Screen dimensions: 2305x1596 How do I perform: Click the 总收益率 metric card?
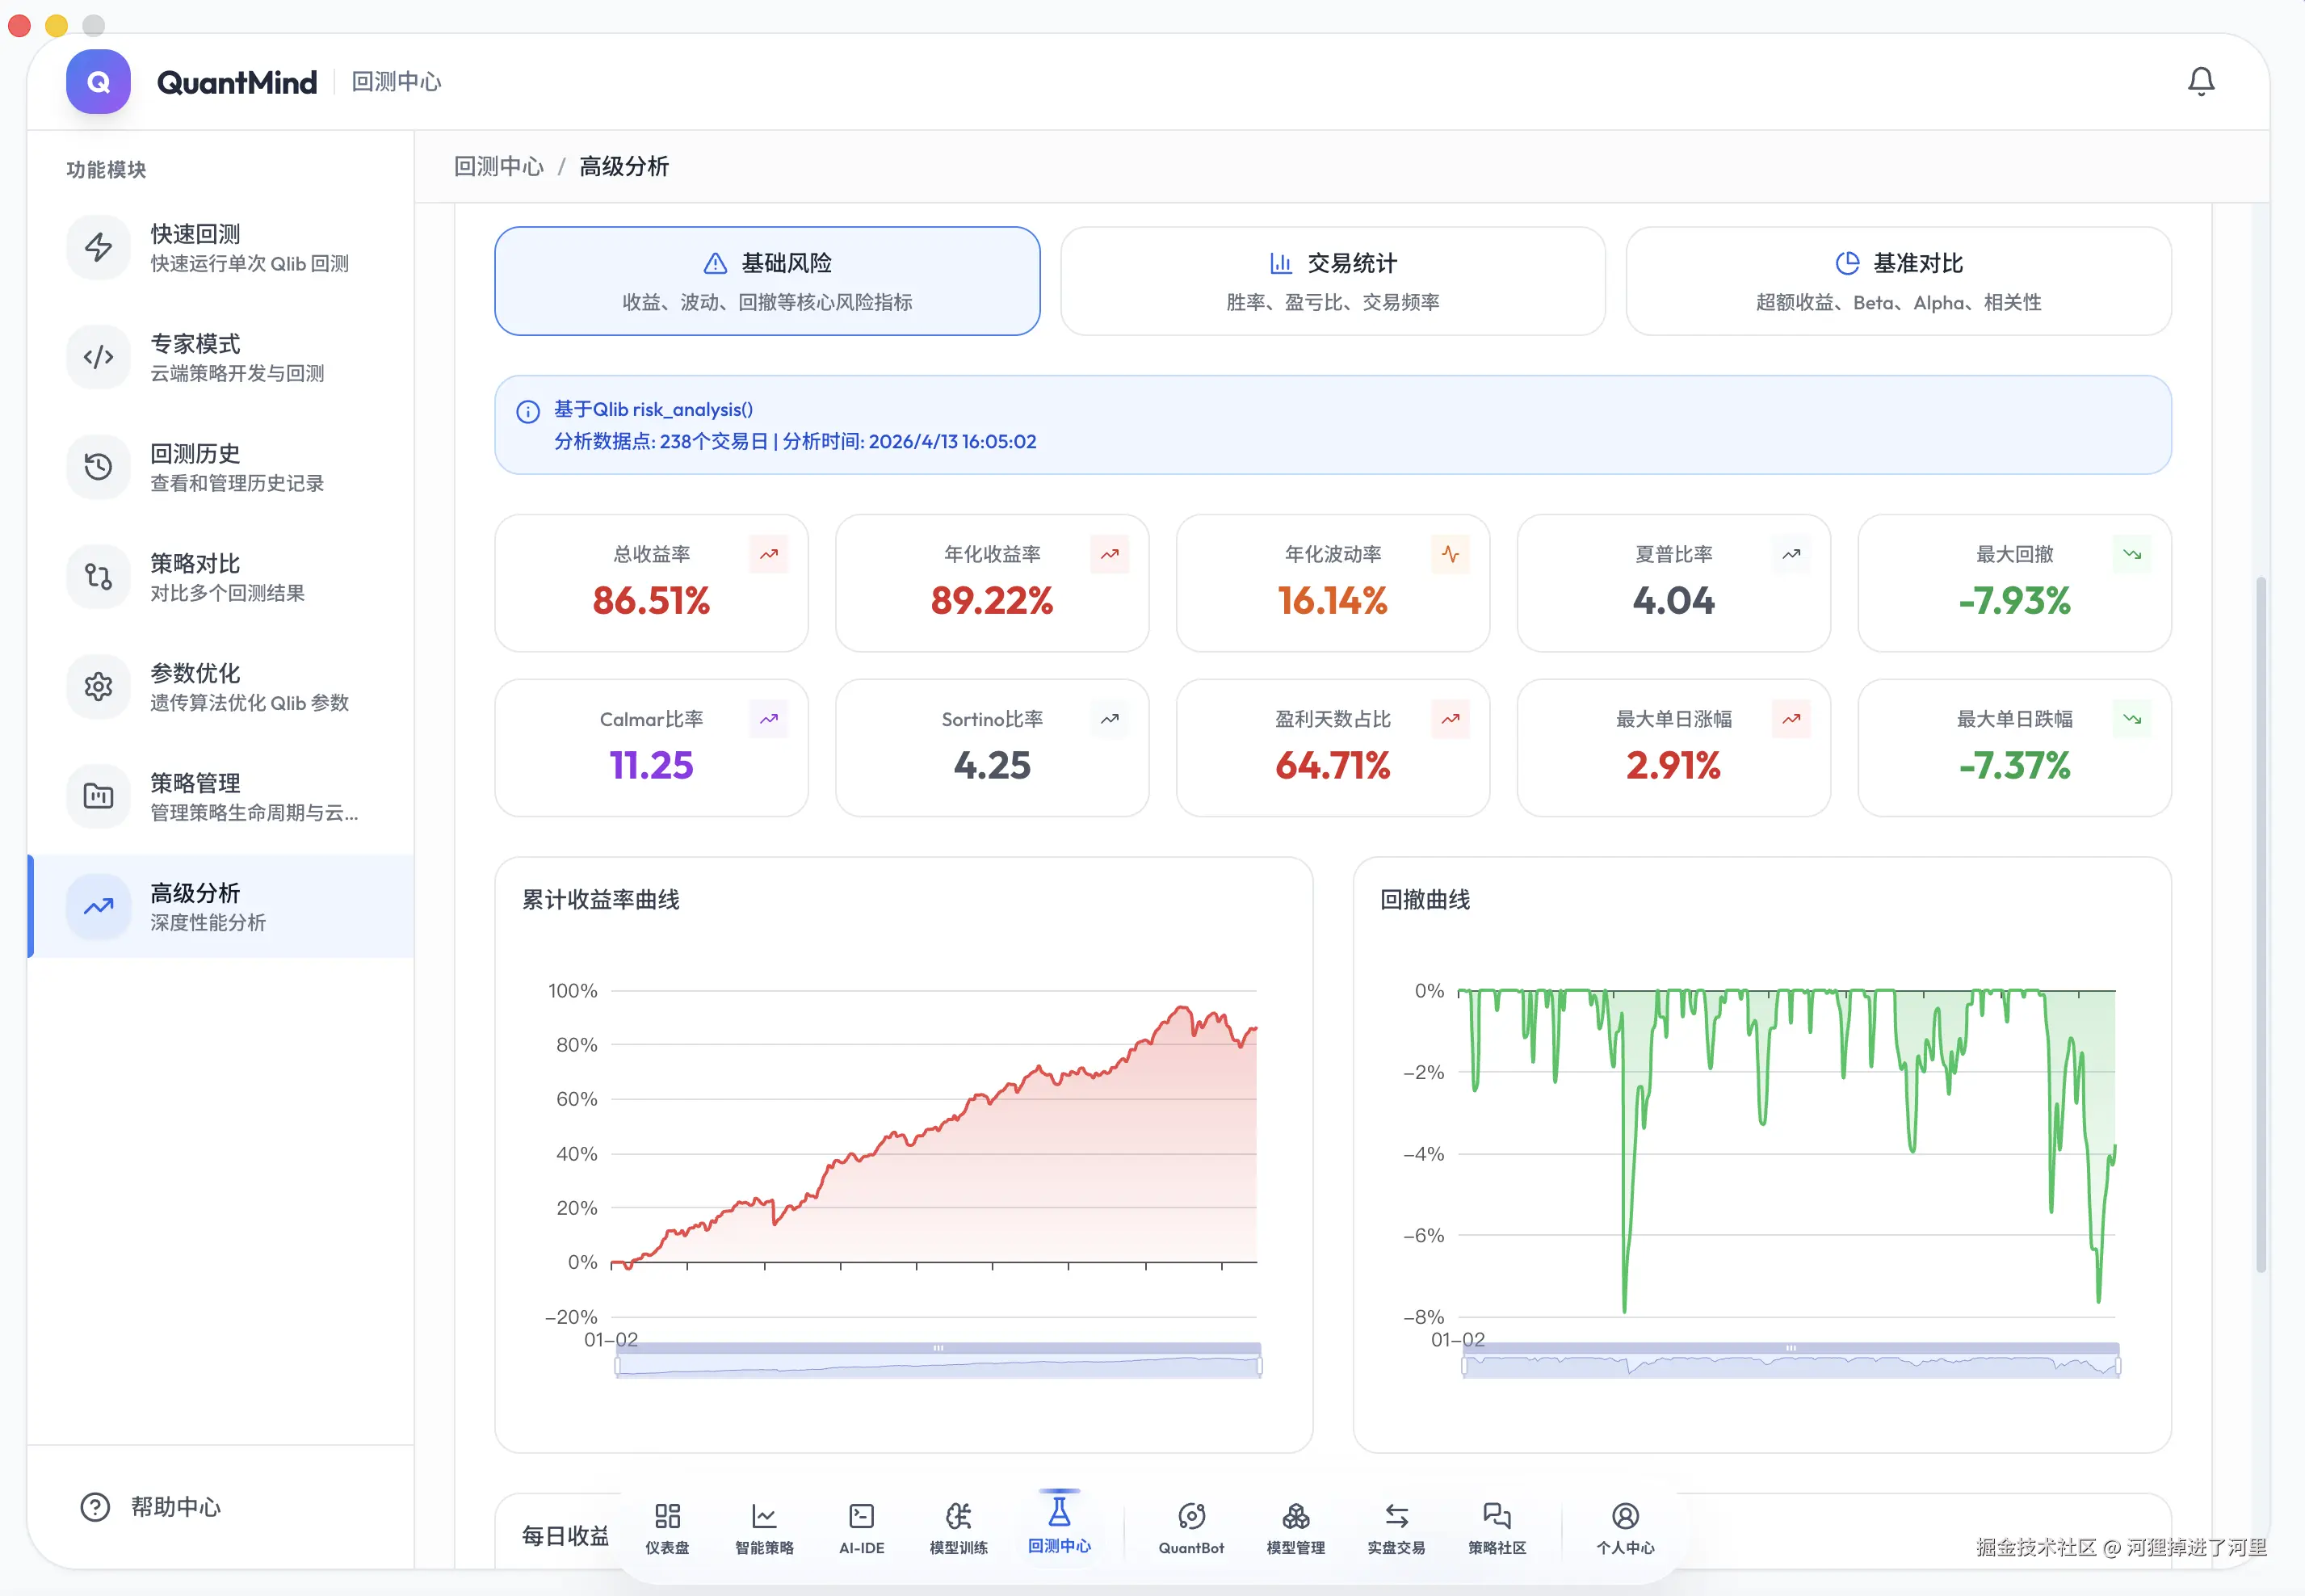[x=651, y=583]
